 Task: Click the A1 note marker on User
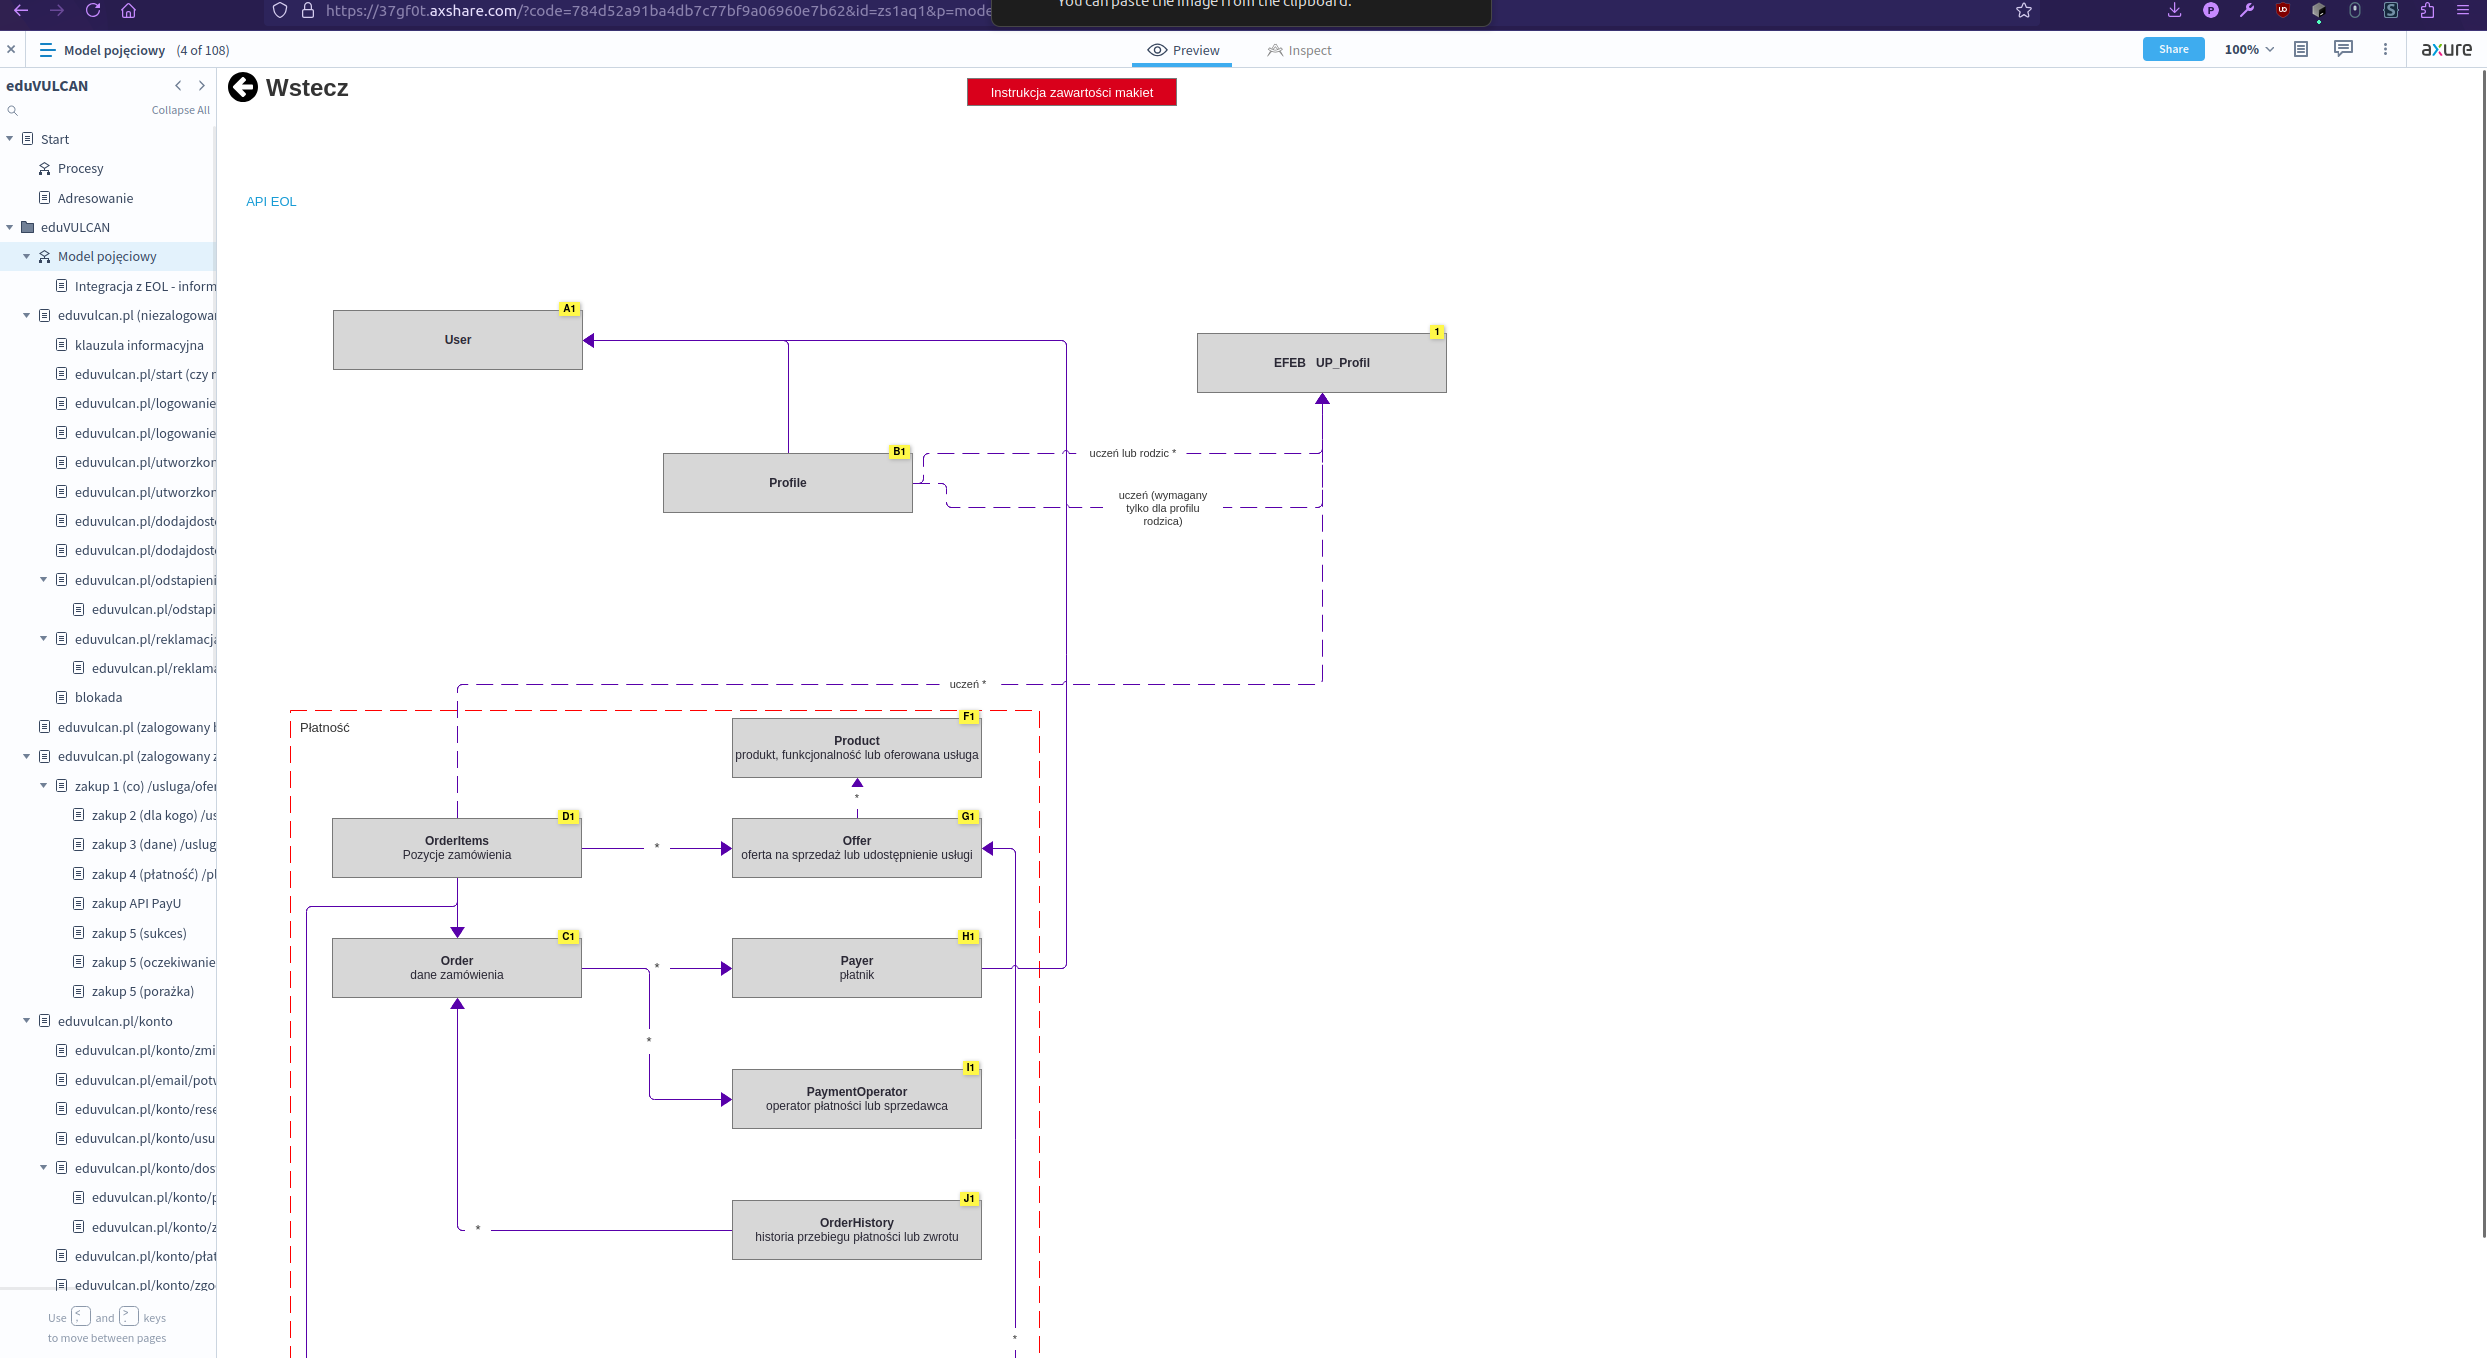coord(569,309)
